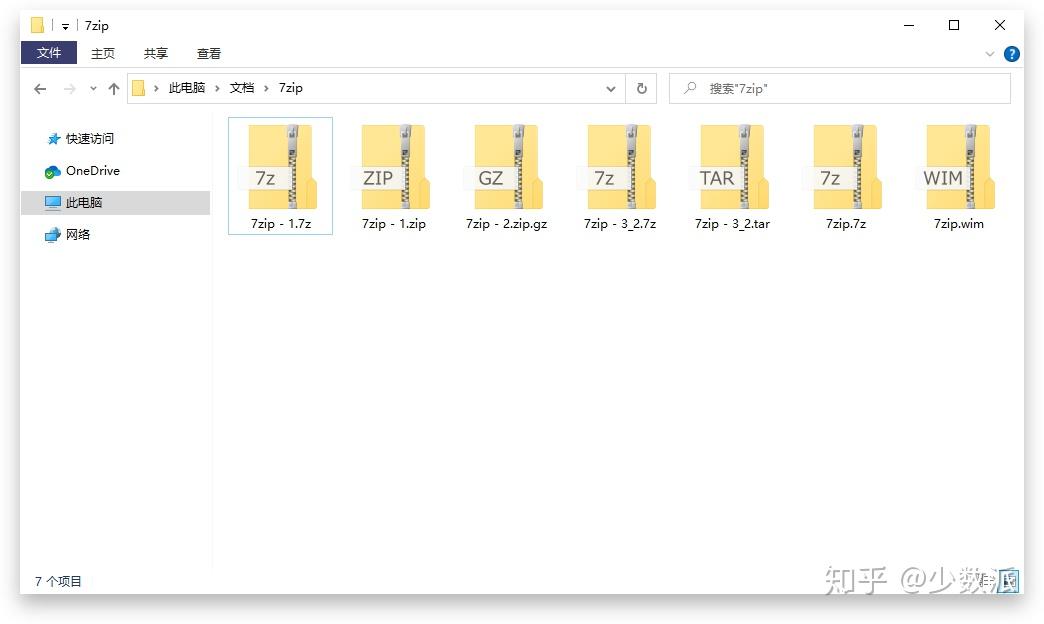Click the 7zip breadcrumb in the address bar
The image size is (1044, 624).
(x=290, y=88)
